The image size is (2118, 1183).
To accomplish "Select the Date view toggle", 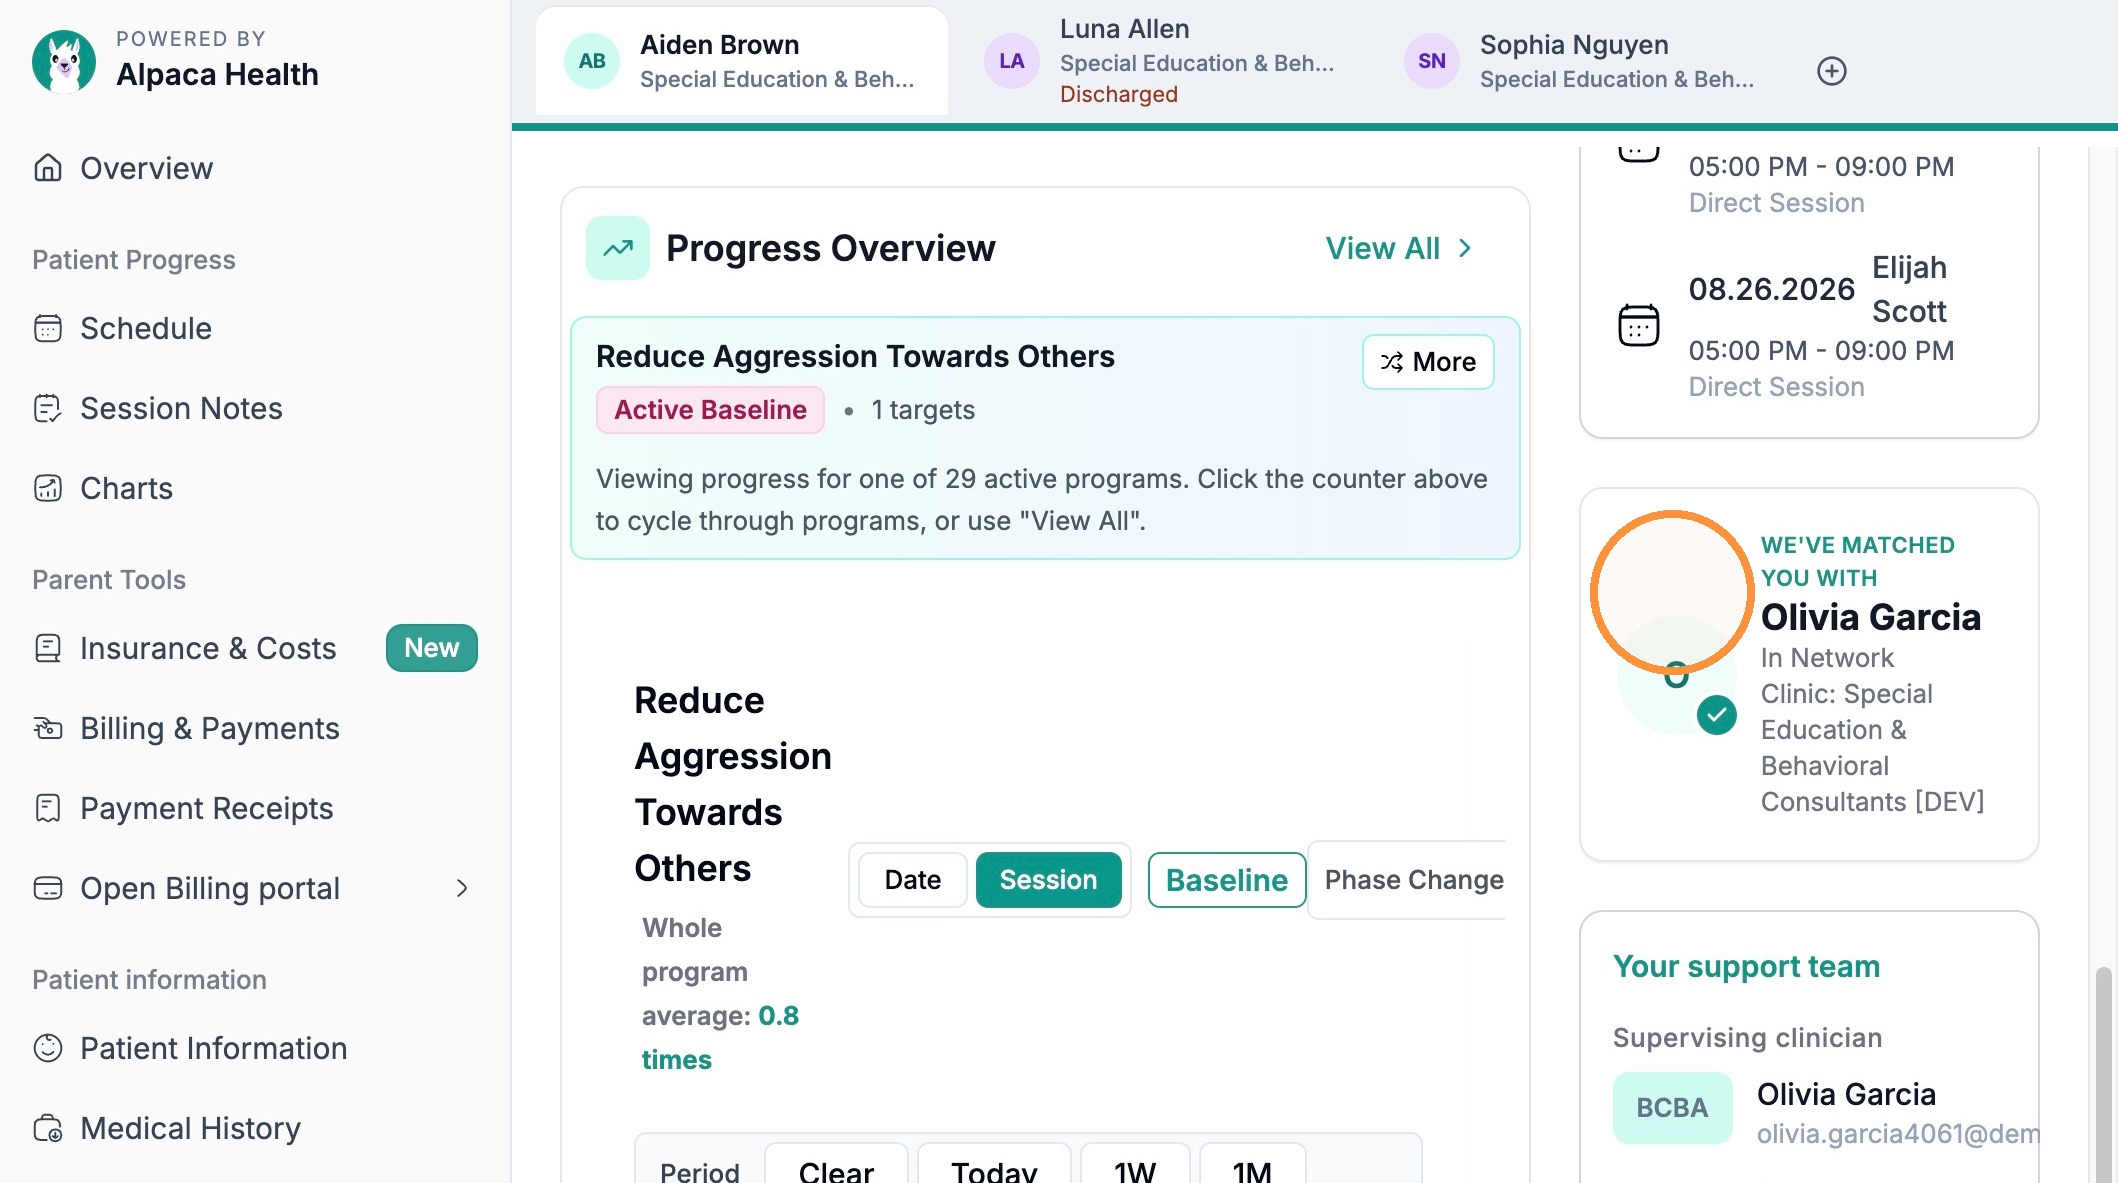I will (912, 880).
